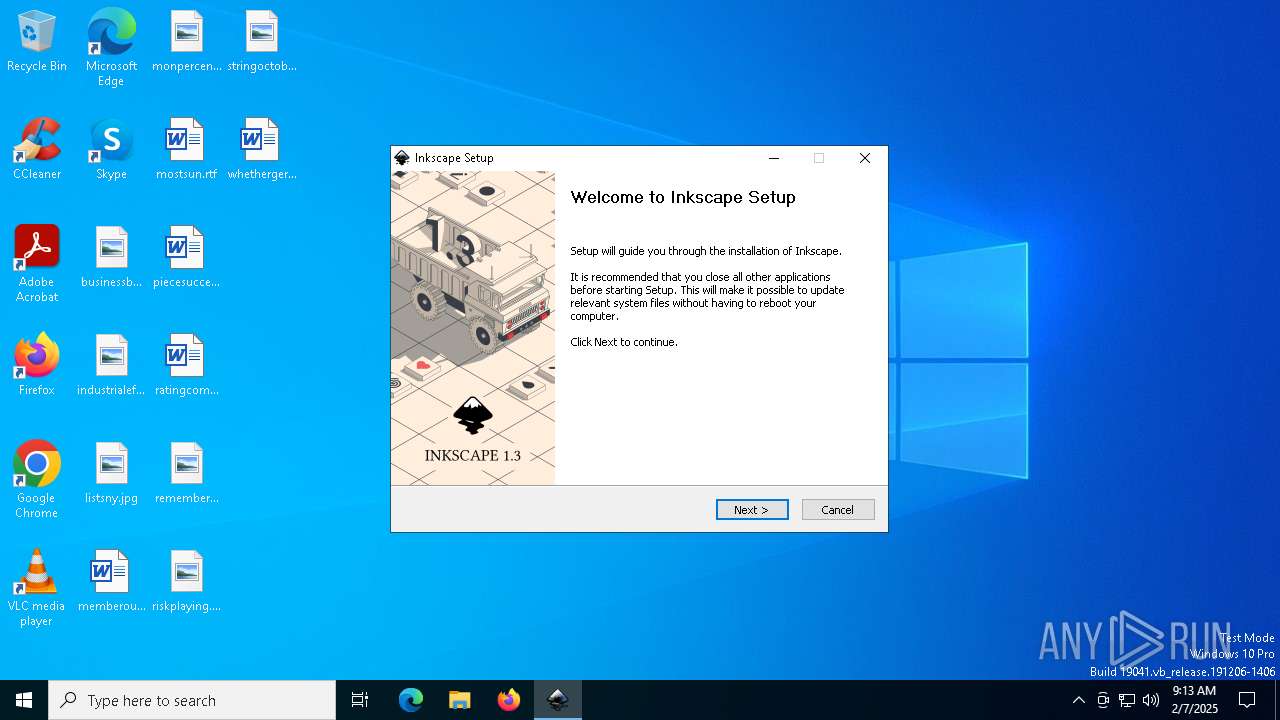This screenshot has height=720, width=1280.
Task: Minimize the Inkscape Setup dialog
Action: (774, 158)
